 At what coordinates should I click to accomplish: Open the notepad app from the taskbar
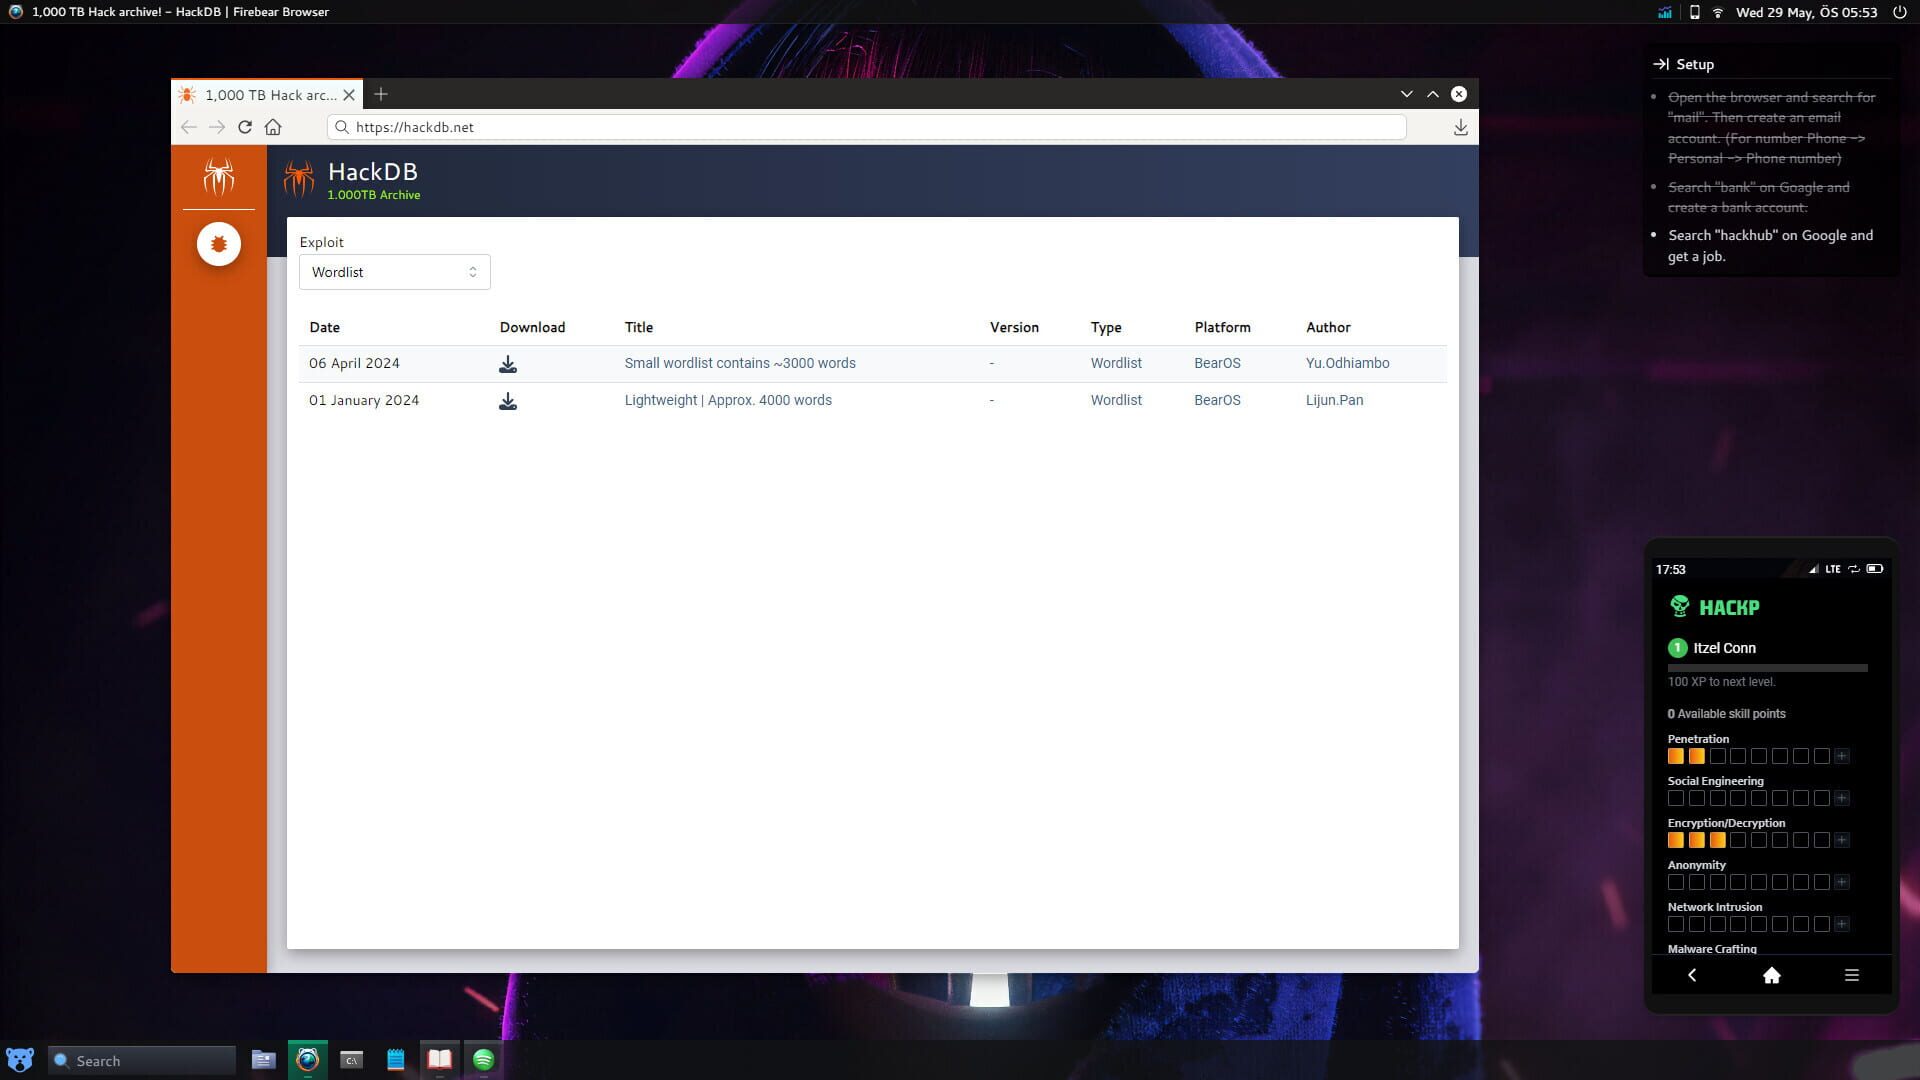tap(395, 1059)
